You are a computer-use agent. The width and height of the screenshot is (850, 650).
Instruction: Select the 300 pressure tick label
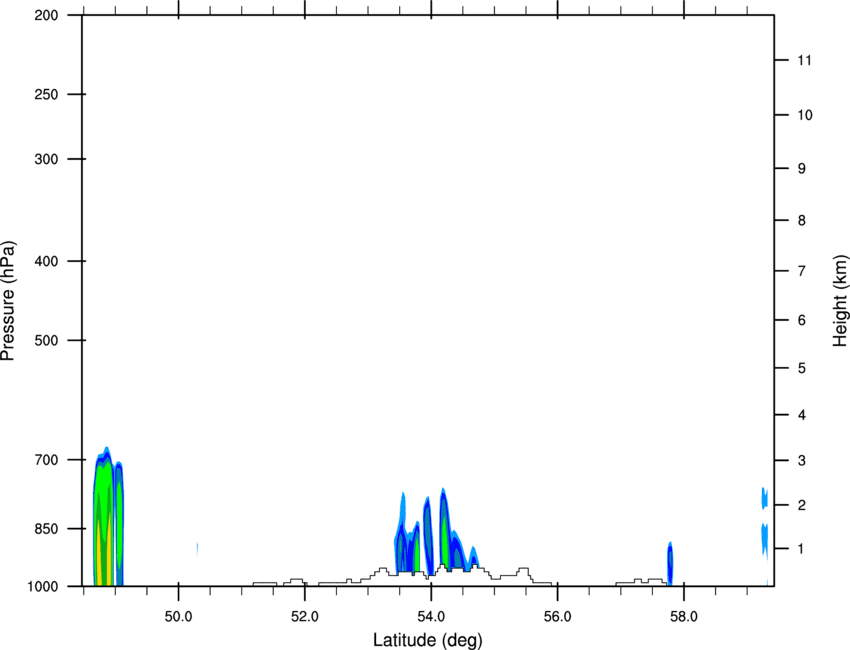click(x=46, y=159)
